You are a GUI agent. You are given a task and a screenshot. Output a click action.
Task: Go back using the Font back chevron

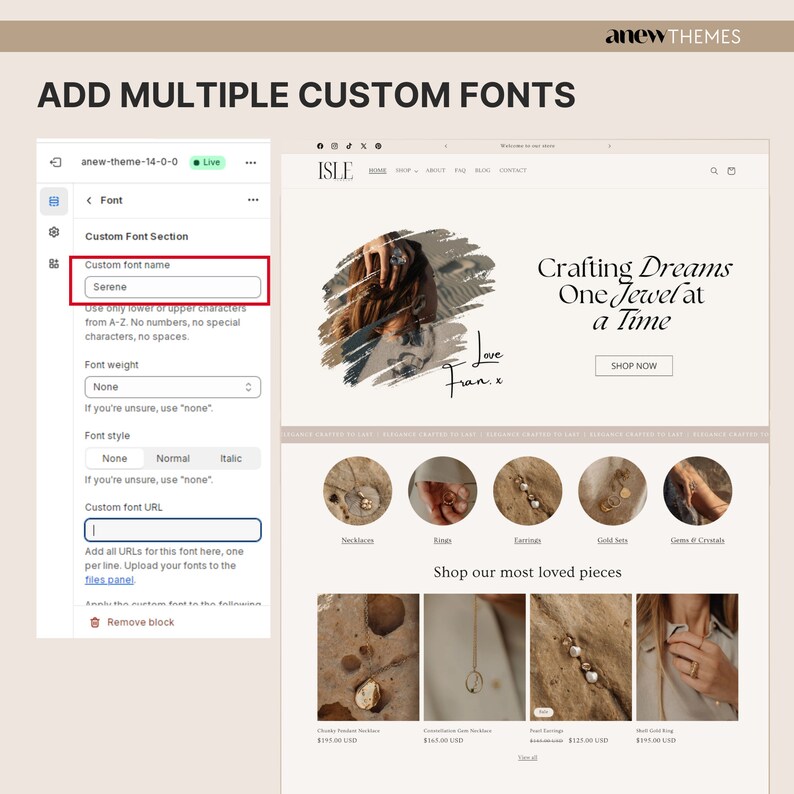pyautogui.click(x=89, y=201)
